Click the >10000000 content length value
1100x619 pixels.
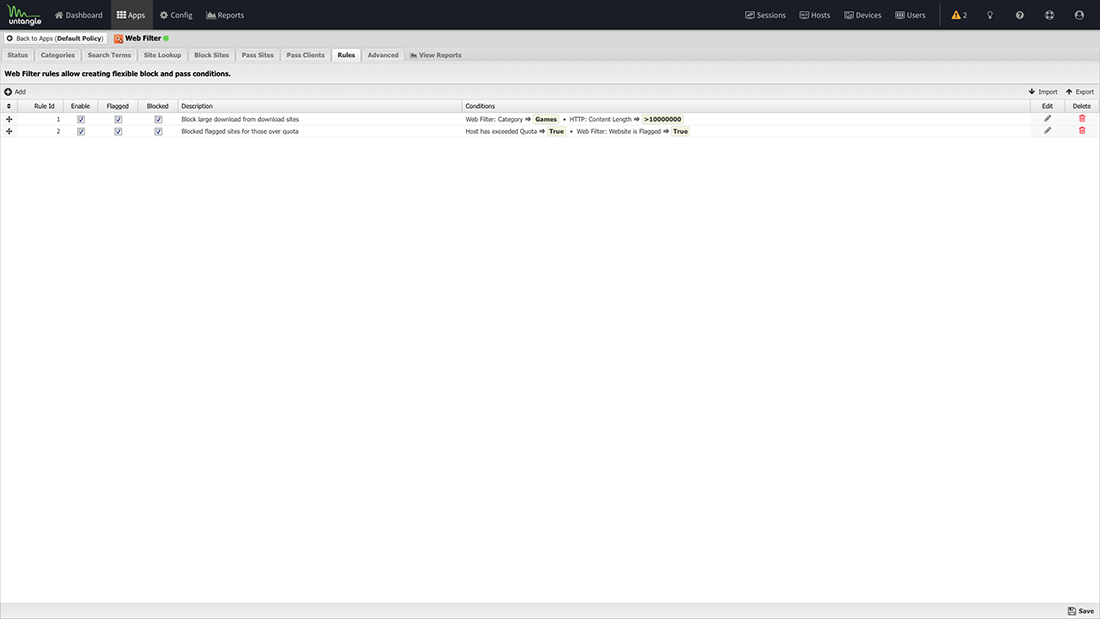(662, 119)
